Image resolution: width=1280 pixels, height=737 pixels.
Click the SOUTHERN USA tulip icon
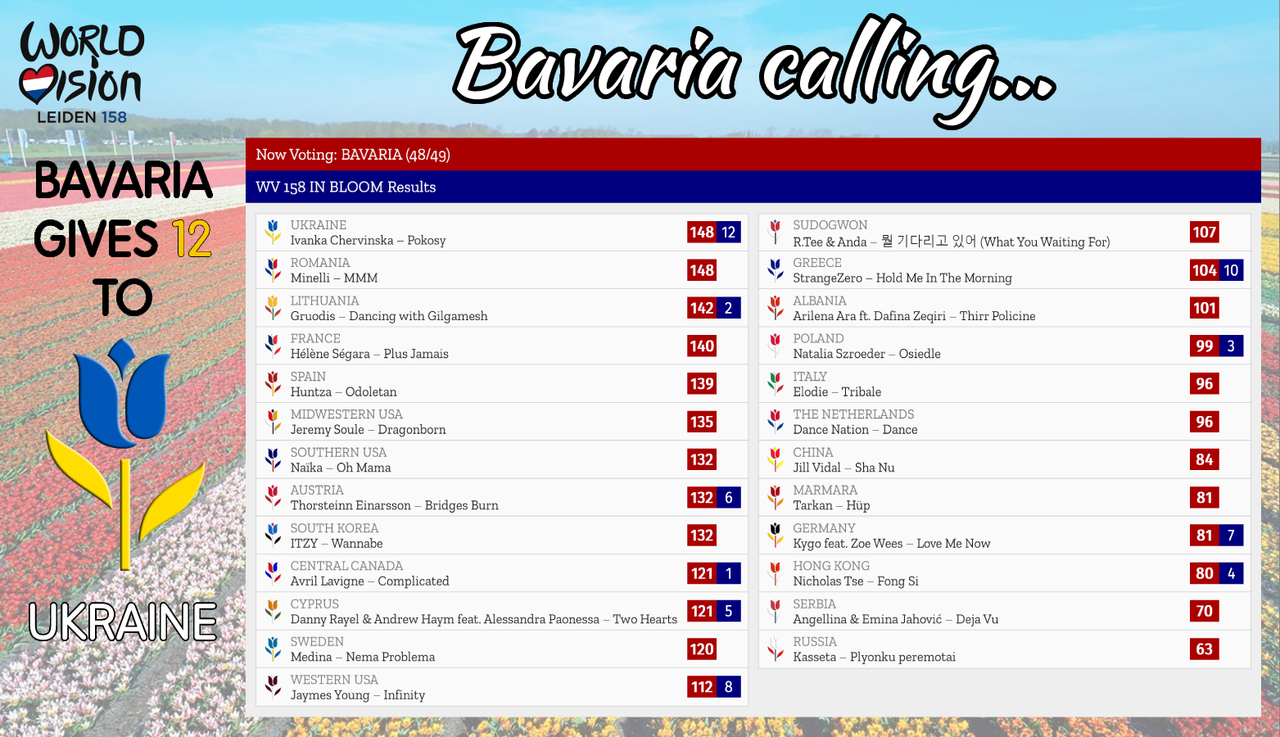[272, 459]
